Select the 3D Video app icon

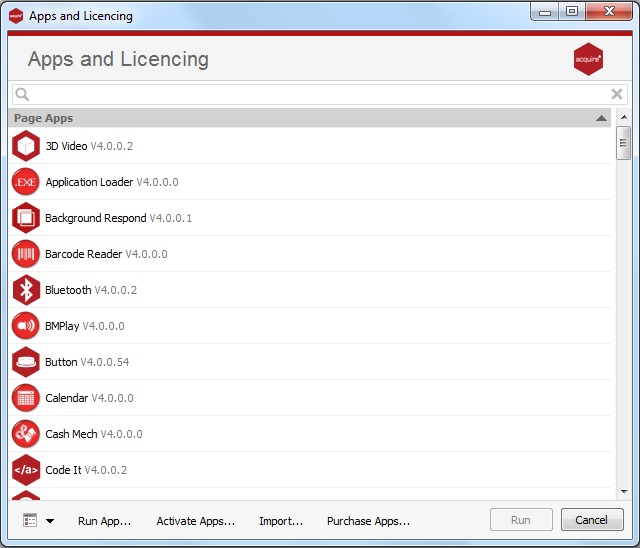pos(26,146)
